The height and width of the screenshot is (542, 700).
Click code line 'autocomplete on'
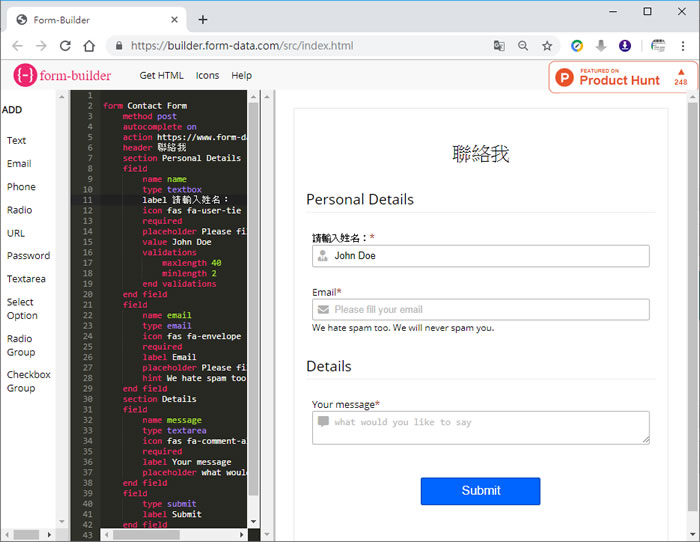159,126
